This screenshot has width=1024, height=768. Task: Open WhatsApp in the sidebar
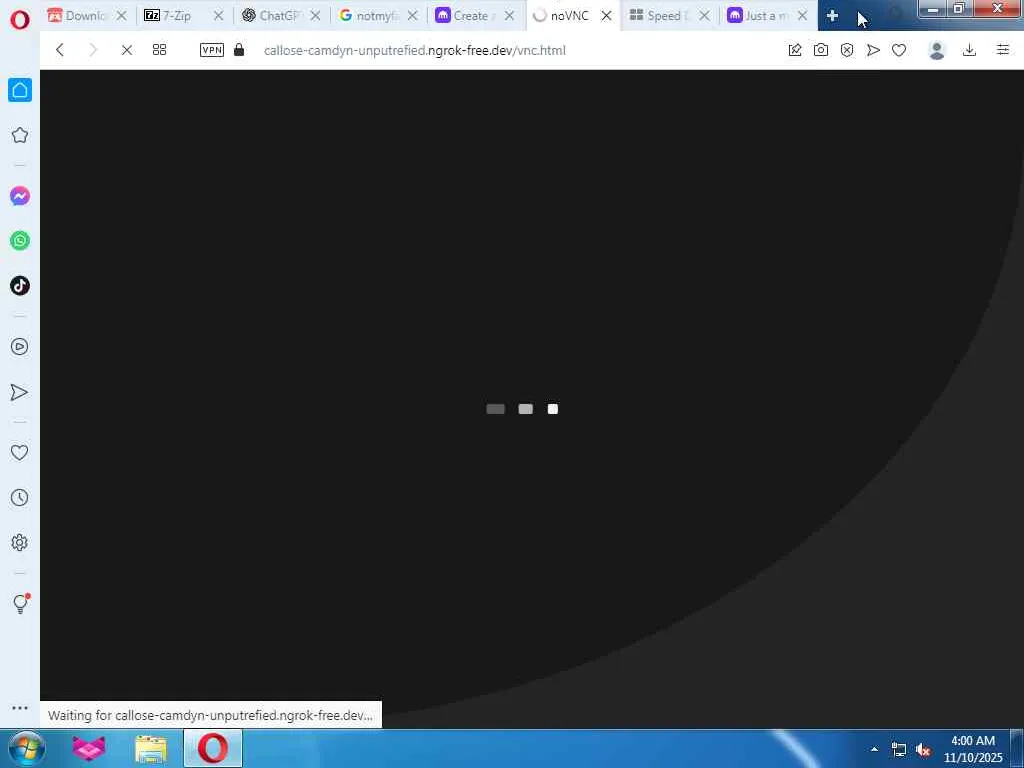tap(20, 241)
